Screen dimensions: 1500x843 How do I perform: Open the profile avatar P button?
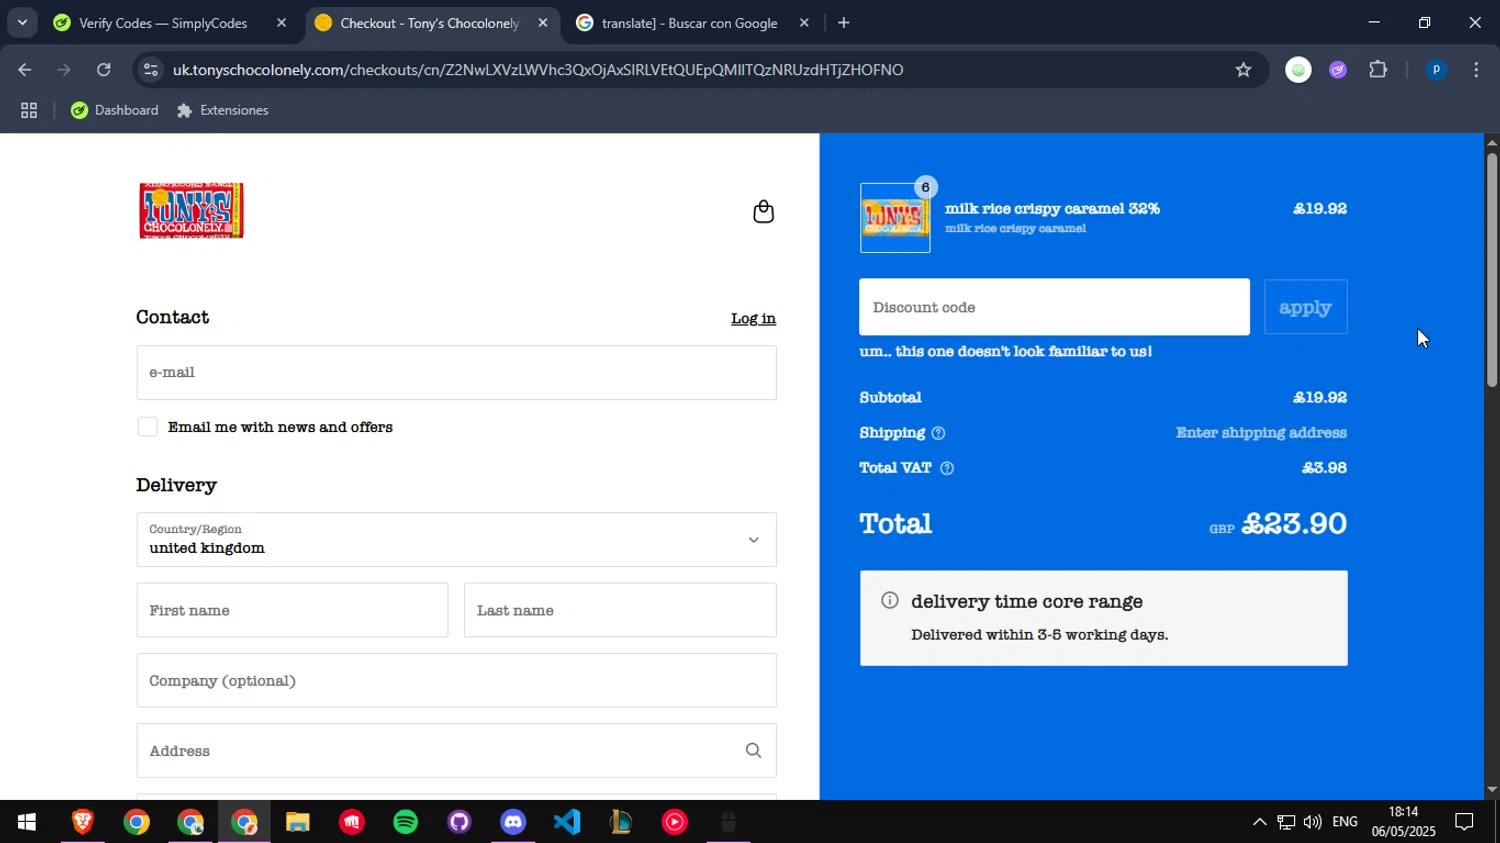pyautogui.click(x=1436, y=69)
